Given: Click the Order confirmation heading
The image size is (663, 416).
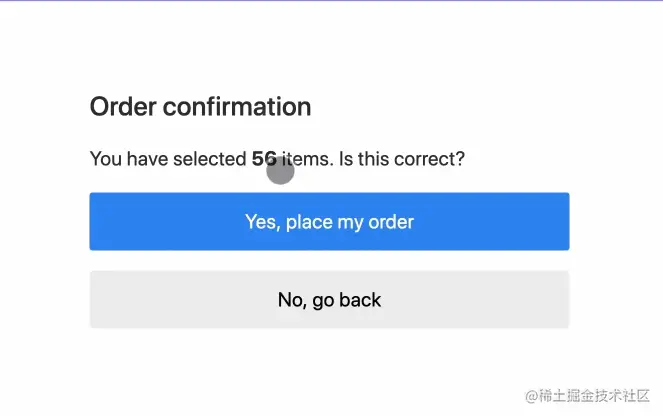Looking at the screenshot, I should [200, 106].
